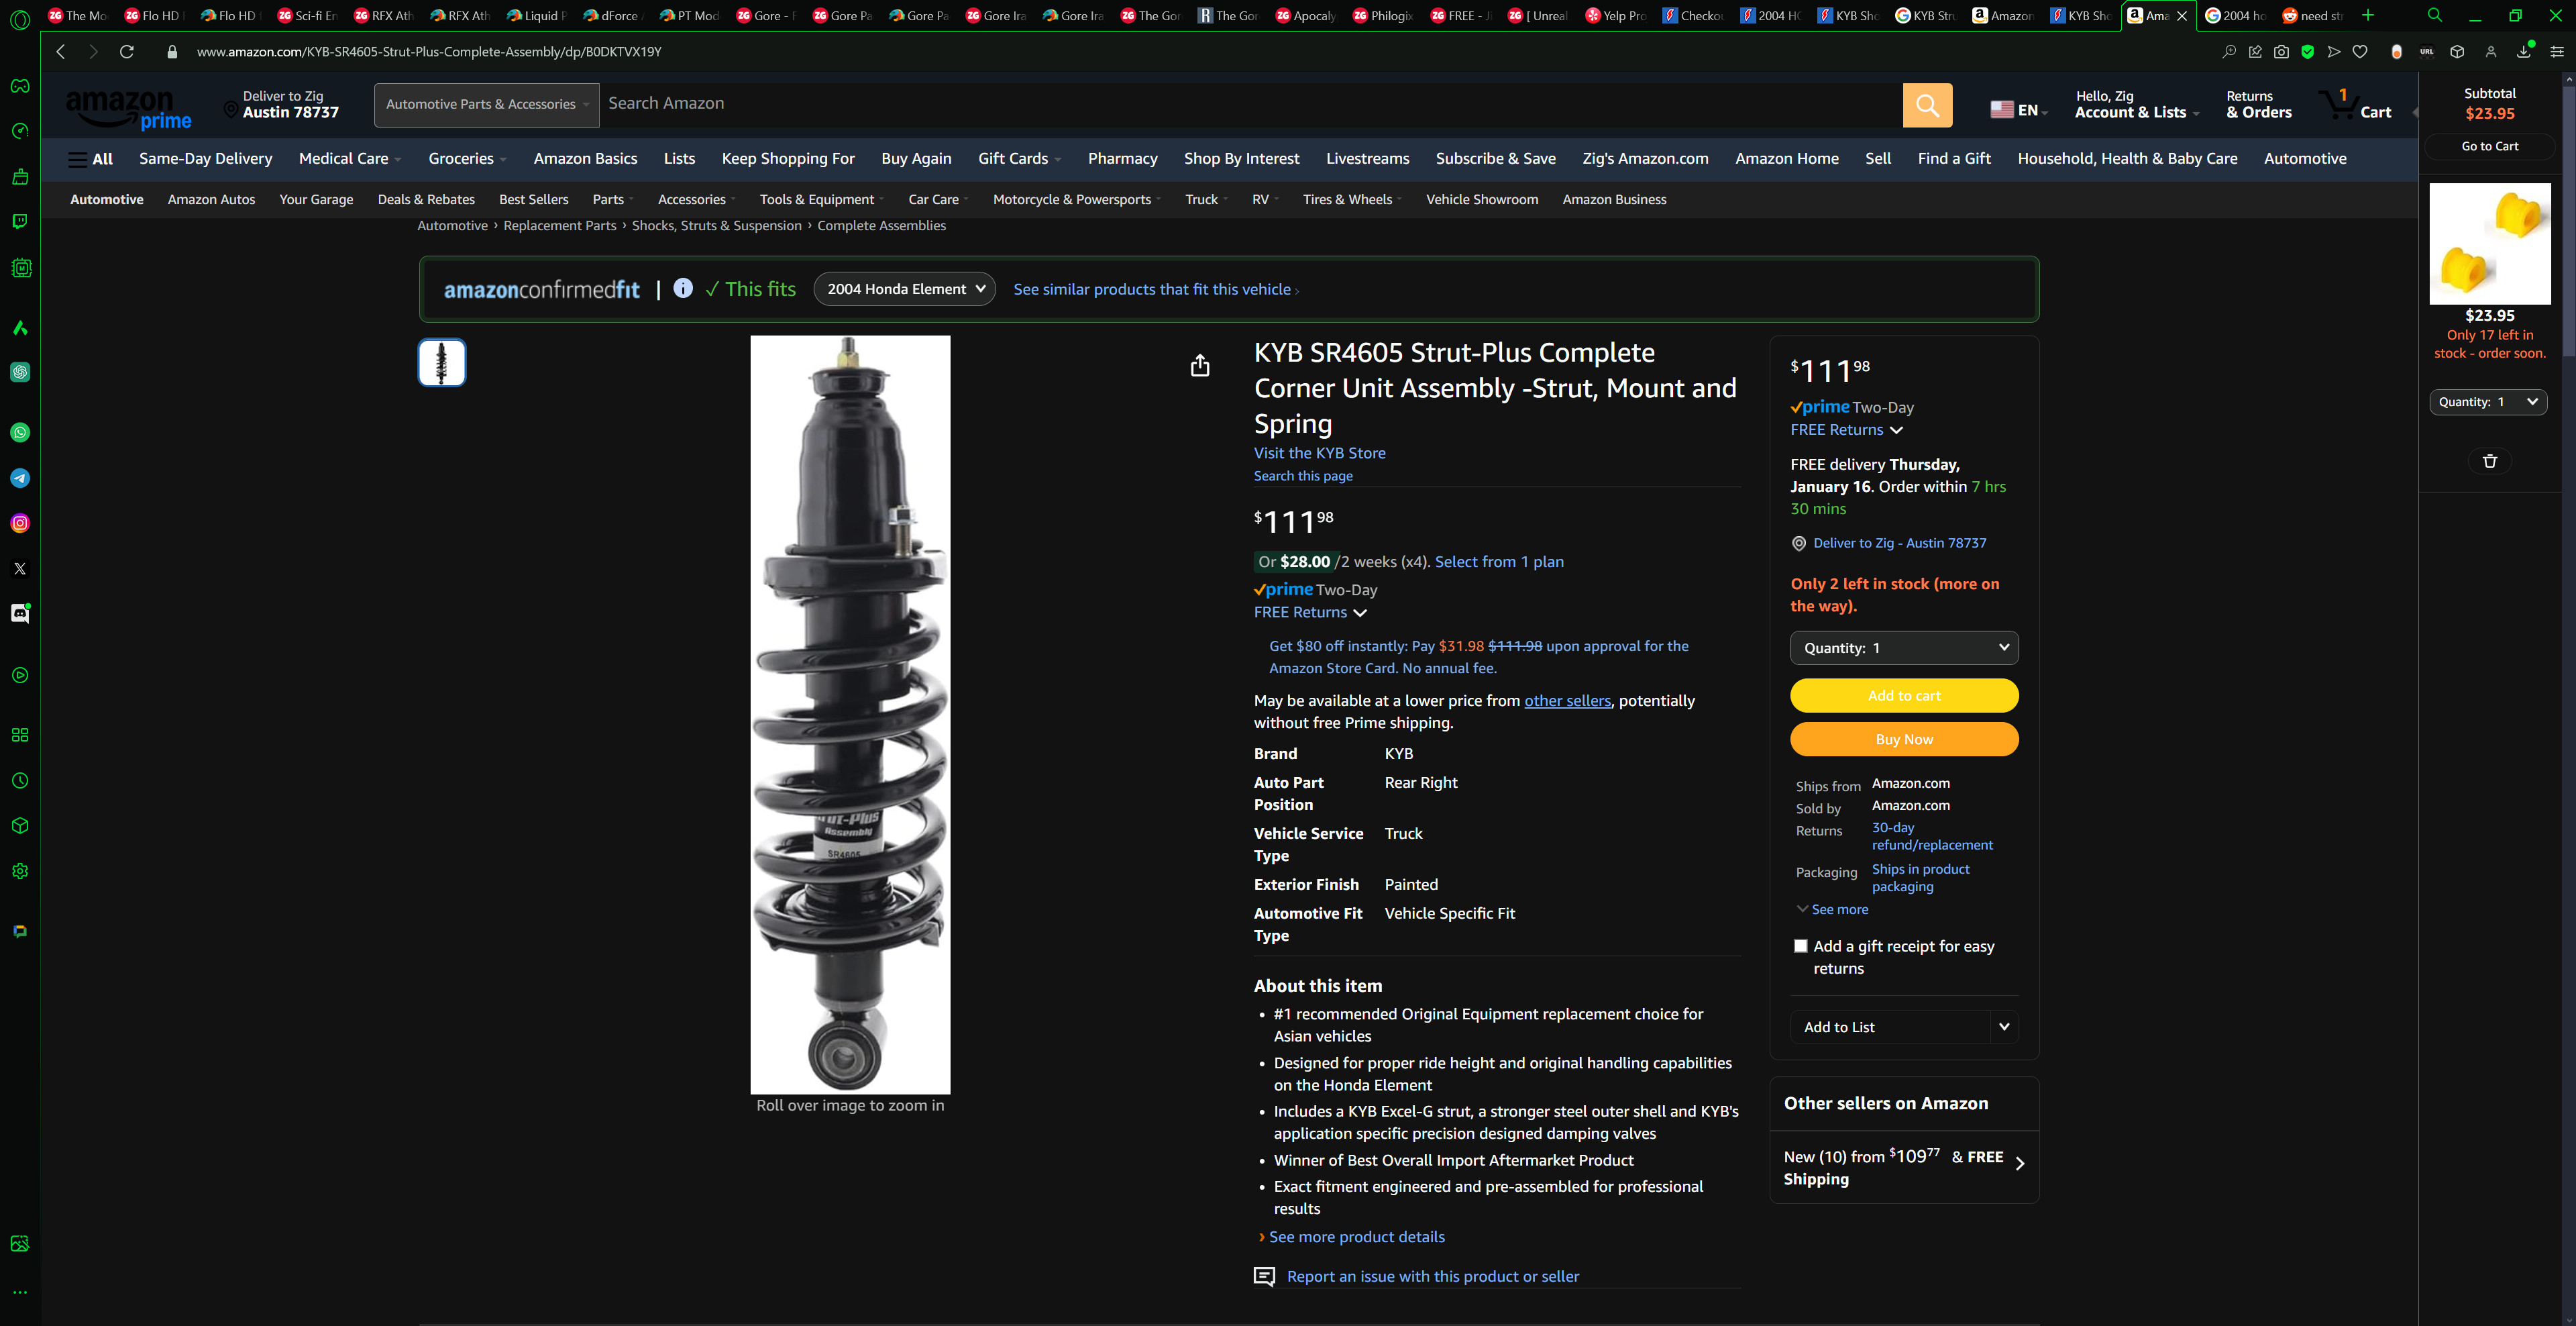The image size is (2576, 1326).
Task: Open WhatsApp messenger in the sidebar
Action: pyautogui.click(x=20, y=432)
